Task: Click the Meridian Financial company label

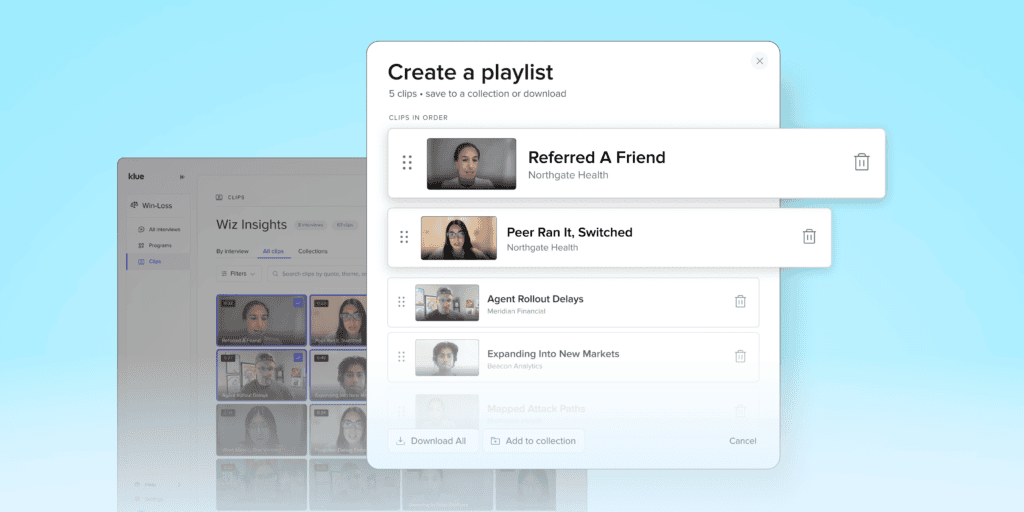Action: point(516,312)
